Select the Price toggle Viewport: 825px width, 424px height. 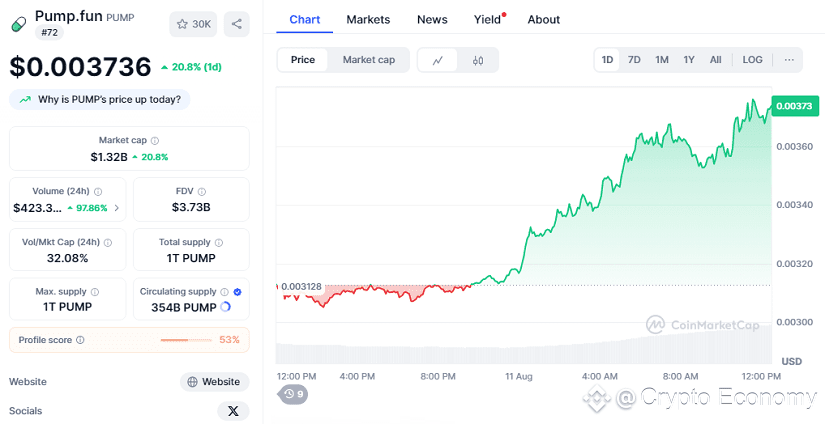(x=303, y=60)
